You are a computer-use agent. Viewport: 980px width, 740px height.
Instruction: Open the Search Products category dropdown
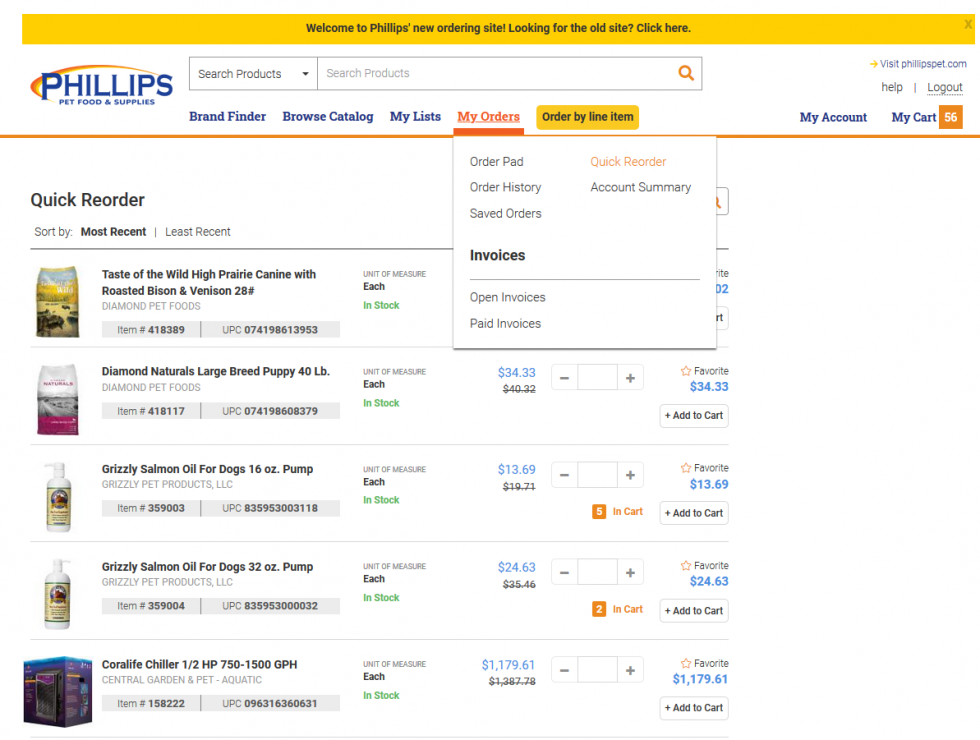253,74
